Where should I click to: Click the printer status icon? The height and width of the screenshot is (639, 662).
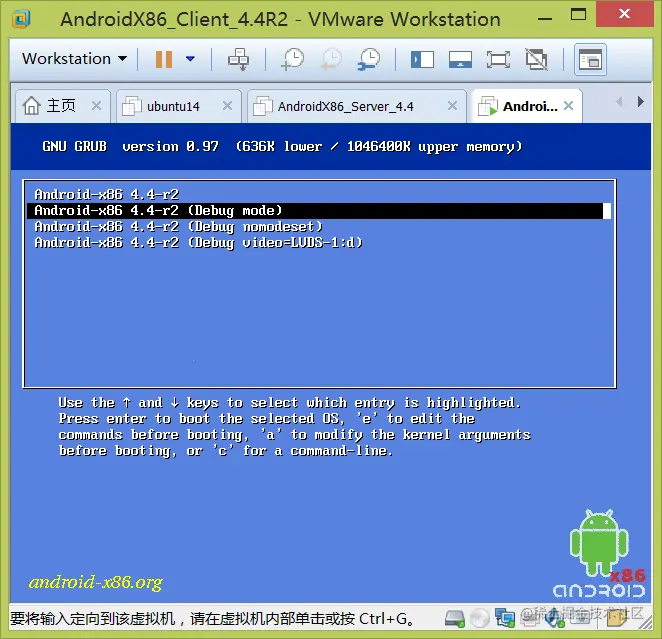point(529,620)
